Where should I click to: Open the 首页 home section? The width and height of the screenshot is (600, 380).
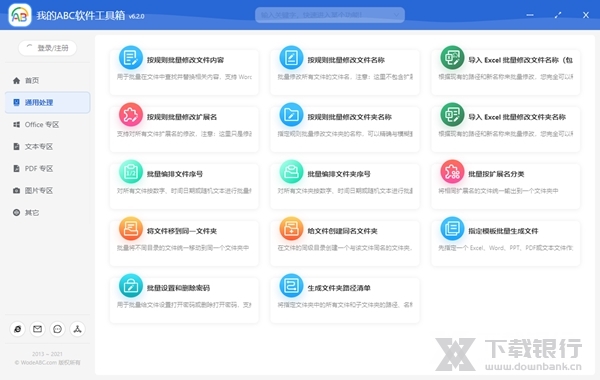tap(47, 80)
